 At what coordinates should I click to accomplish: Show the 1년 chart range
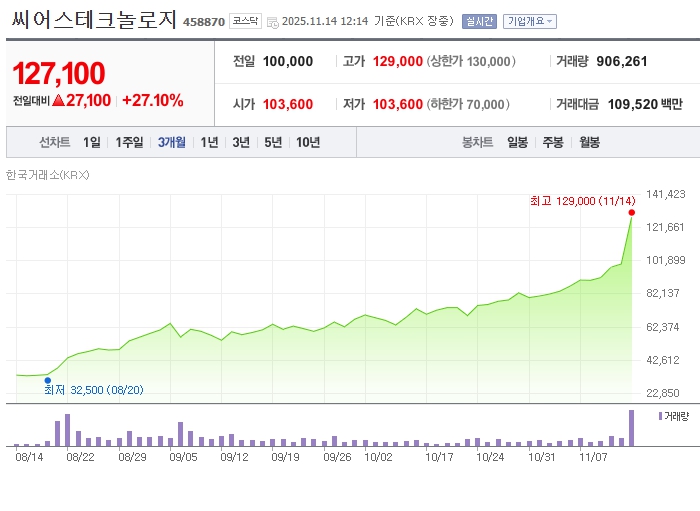pyautogui.click(x=209, y=143)
